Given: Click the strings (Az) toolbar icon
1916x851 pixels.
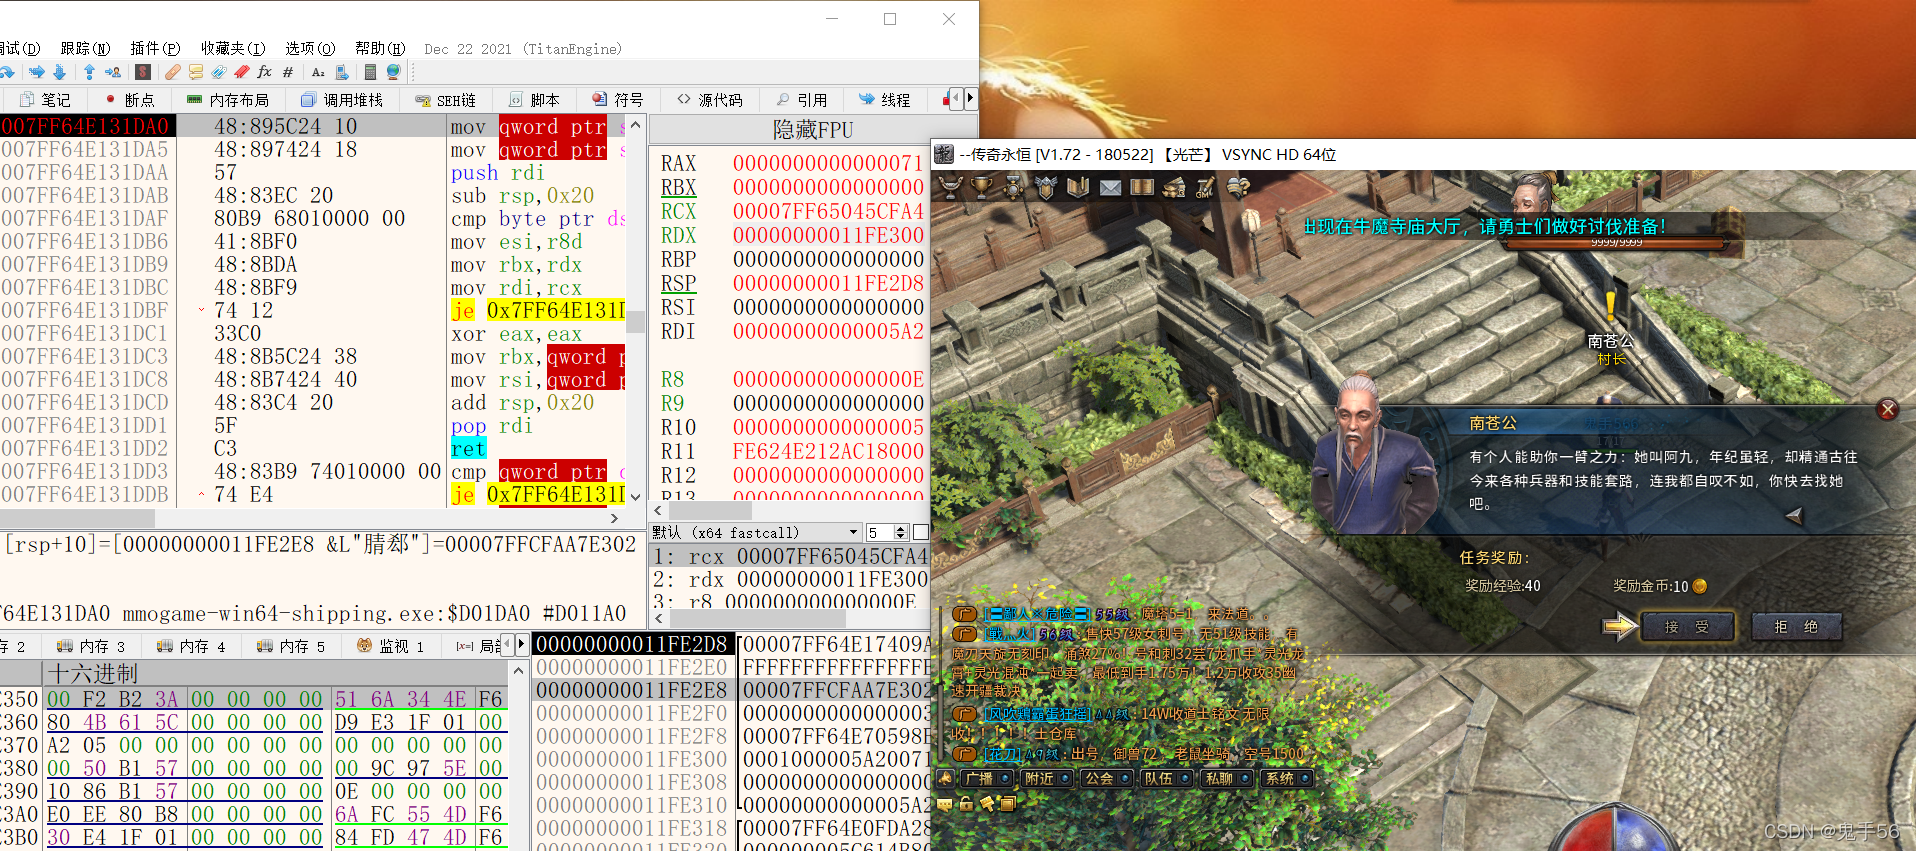Looking at the screenshot, I should coord(318,72).
